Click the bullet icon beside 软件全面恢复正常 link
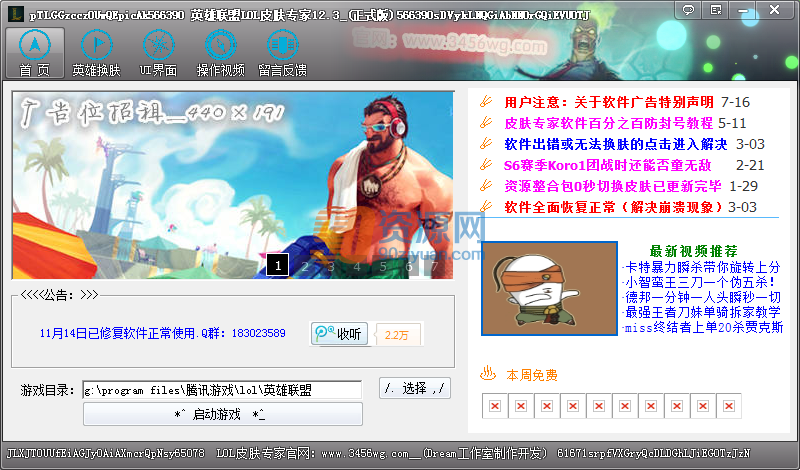Image resolution: width=800 pixels, height=470 pixels. 486,206
